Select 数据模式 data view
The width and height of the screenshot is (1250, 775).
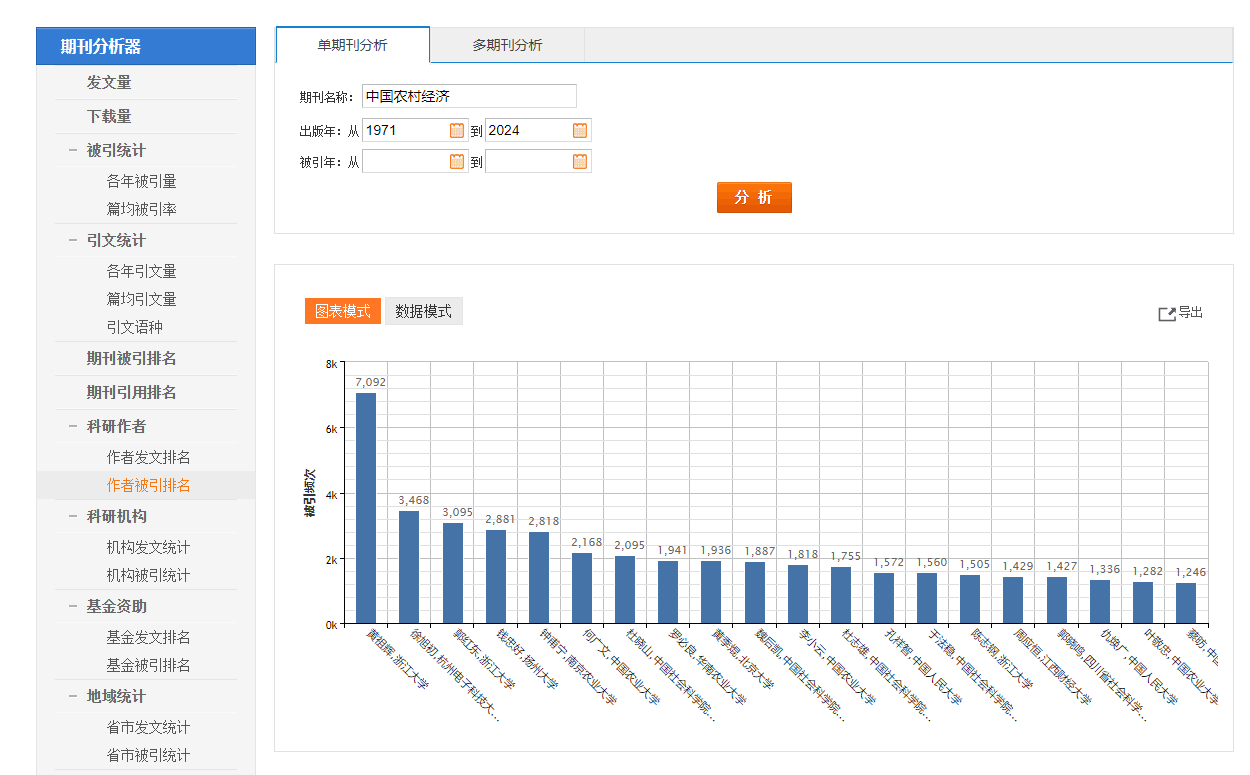tap(423, 311)
